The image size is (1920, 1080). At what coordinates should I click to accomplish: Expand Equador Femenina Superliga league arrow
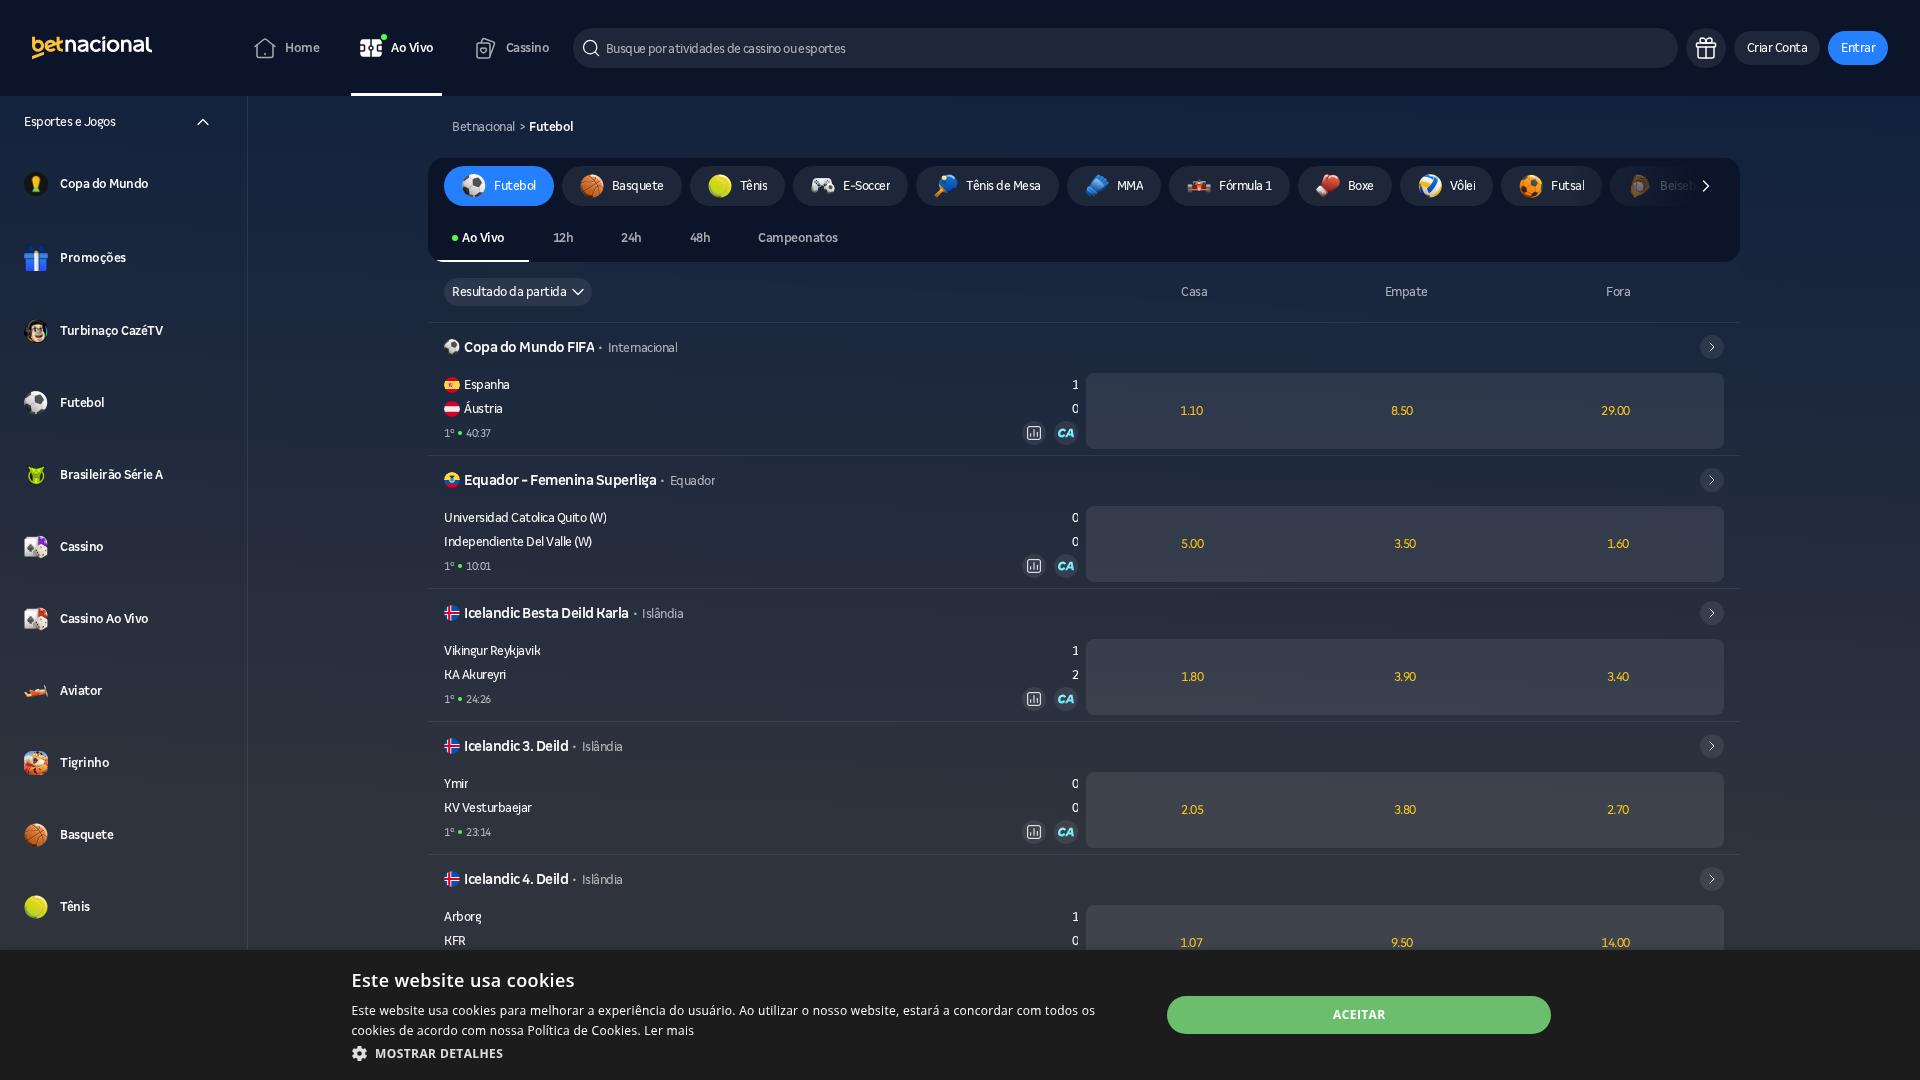pos(1712,480)
